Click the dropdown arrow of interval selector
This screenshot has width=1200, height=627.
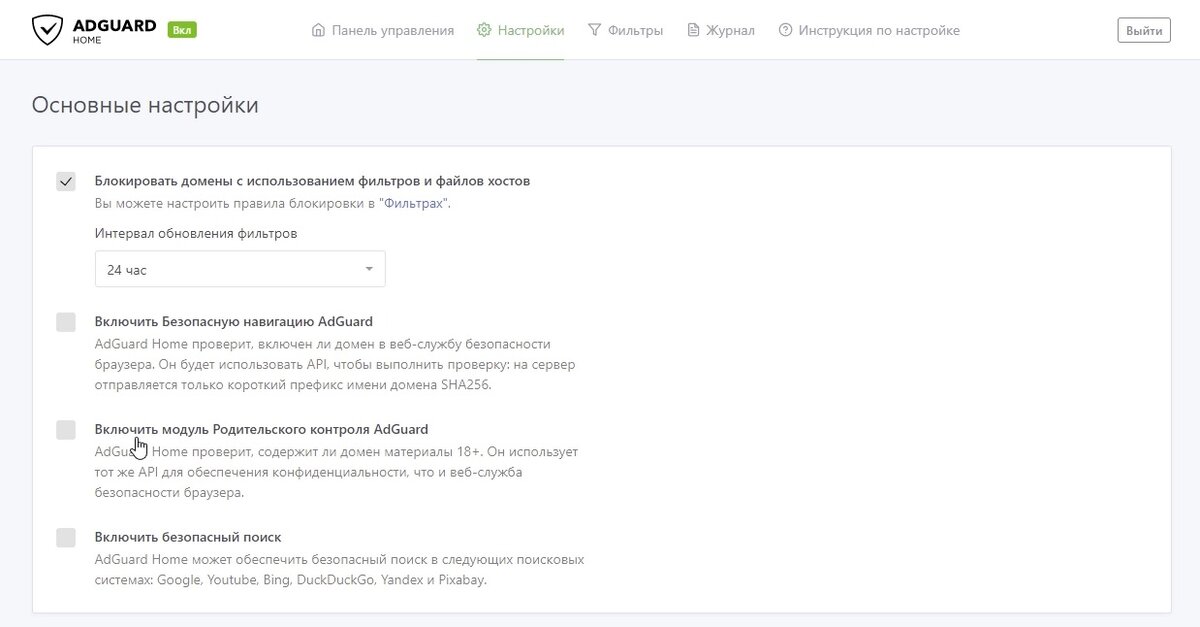[368, 269]
